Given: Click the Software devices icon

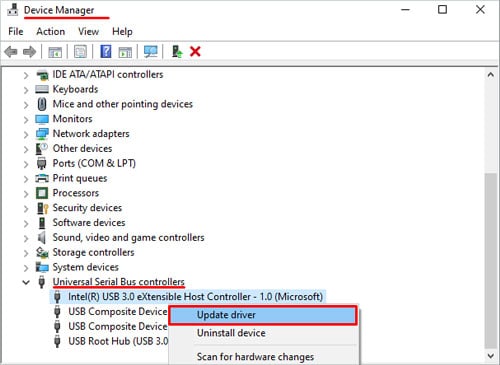Looking at the screenshot, I should 42,223.
